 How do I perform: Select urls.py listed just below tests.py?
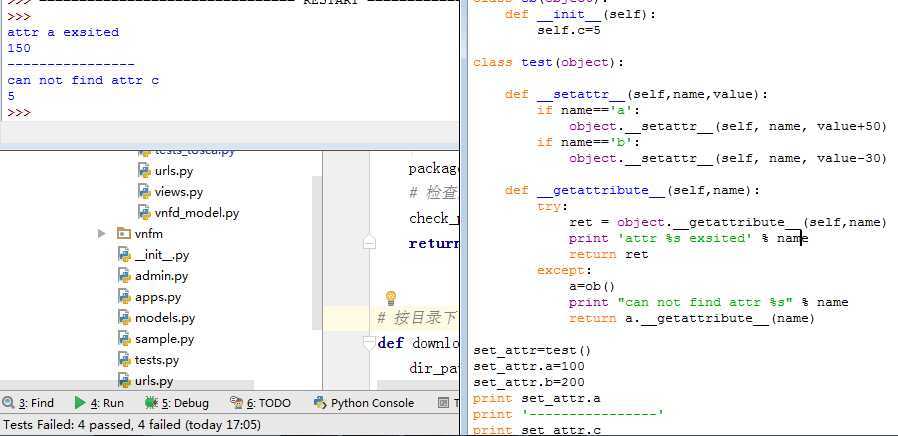pyautogui.click(x=154, y=381)
